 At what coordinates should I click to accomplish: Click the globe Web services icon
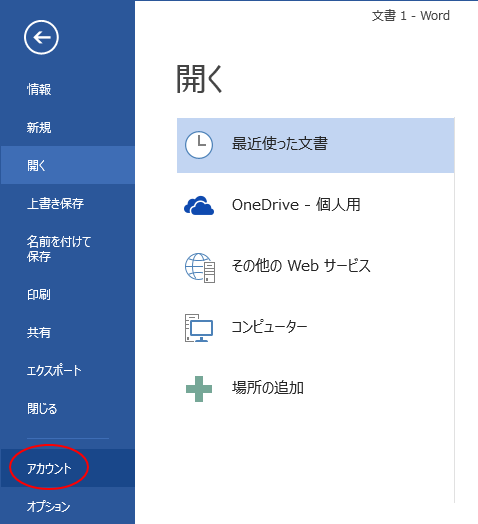[x=200, y=268]
